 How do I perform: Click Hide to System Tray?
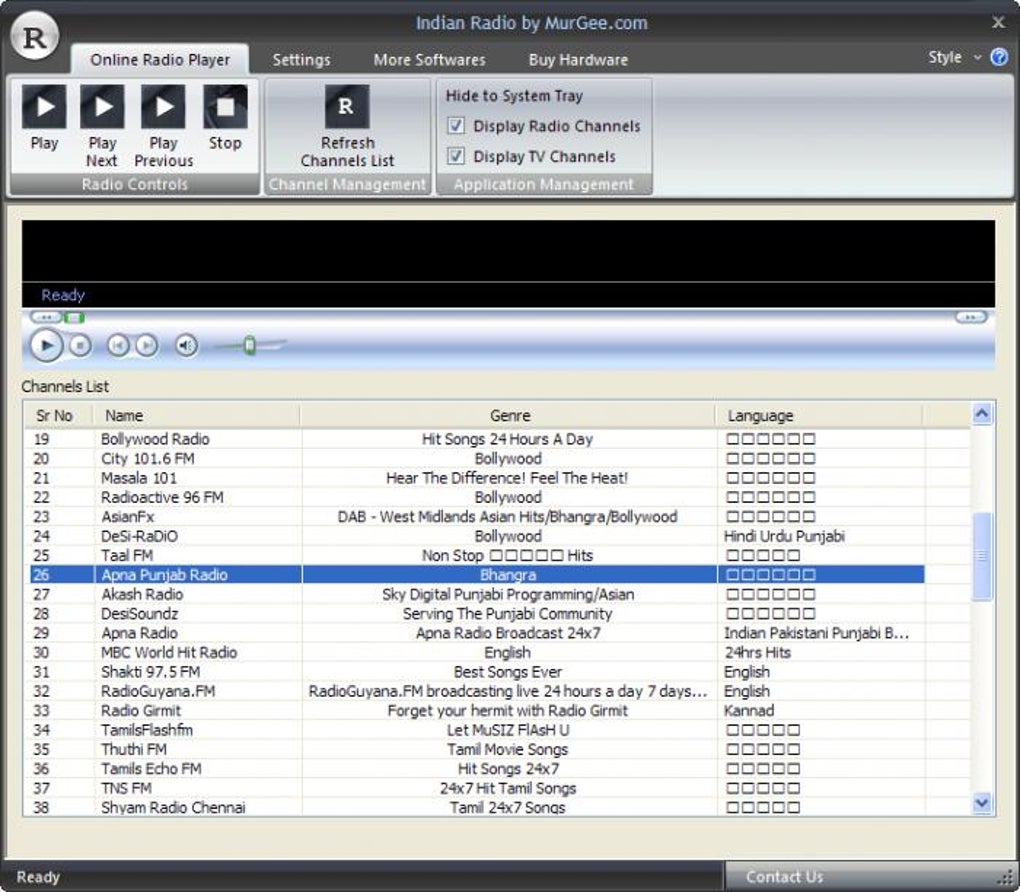[x=514, y=96]
